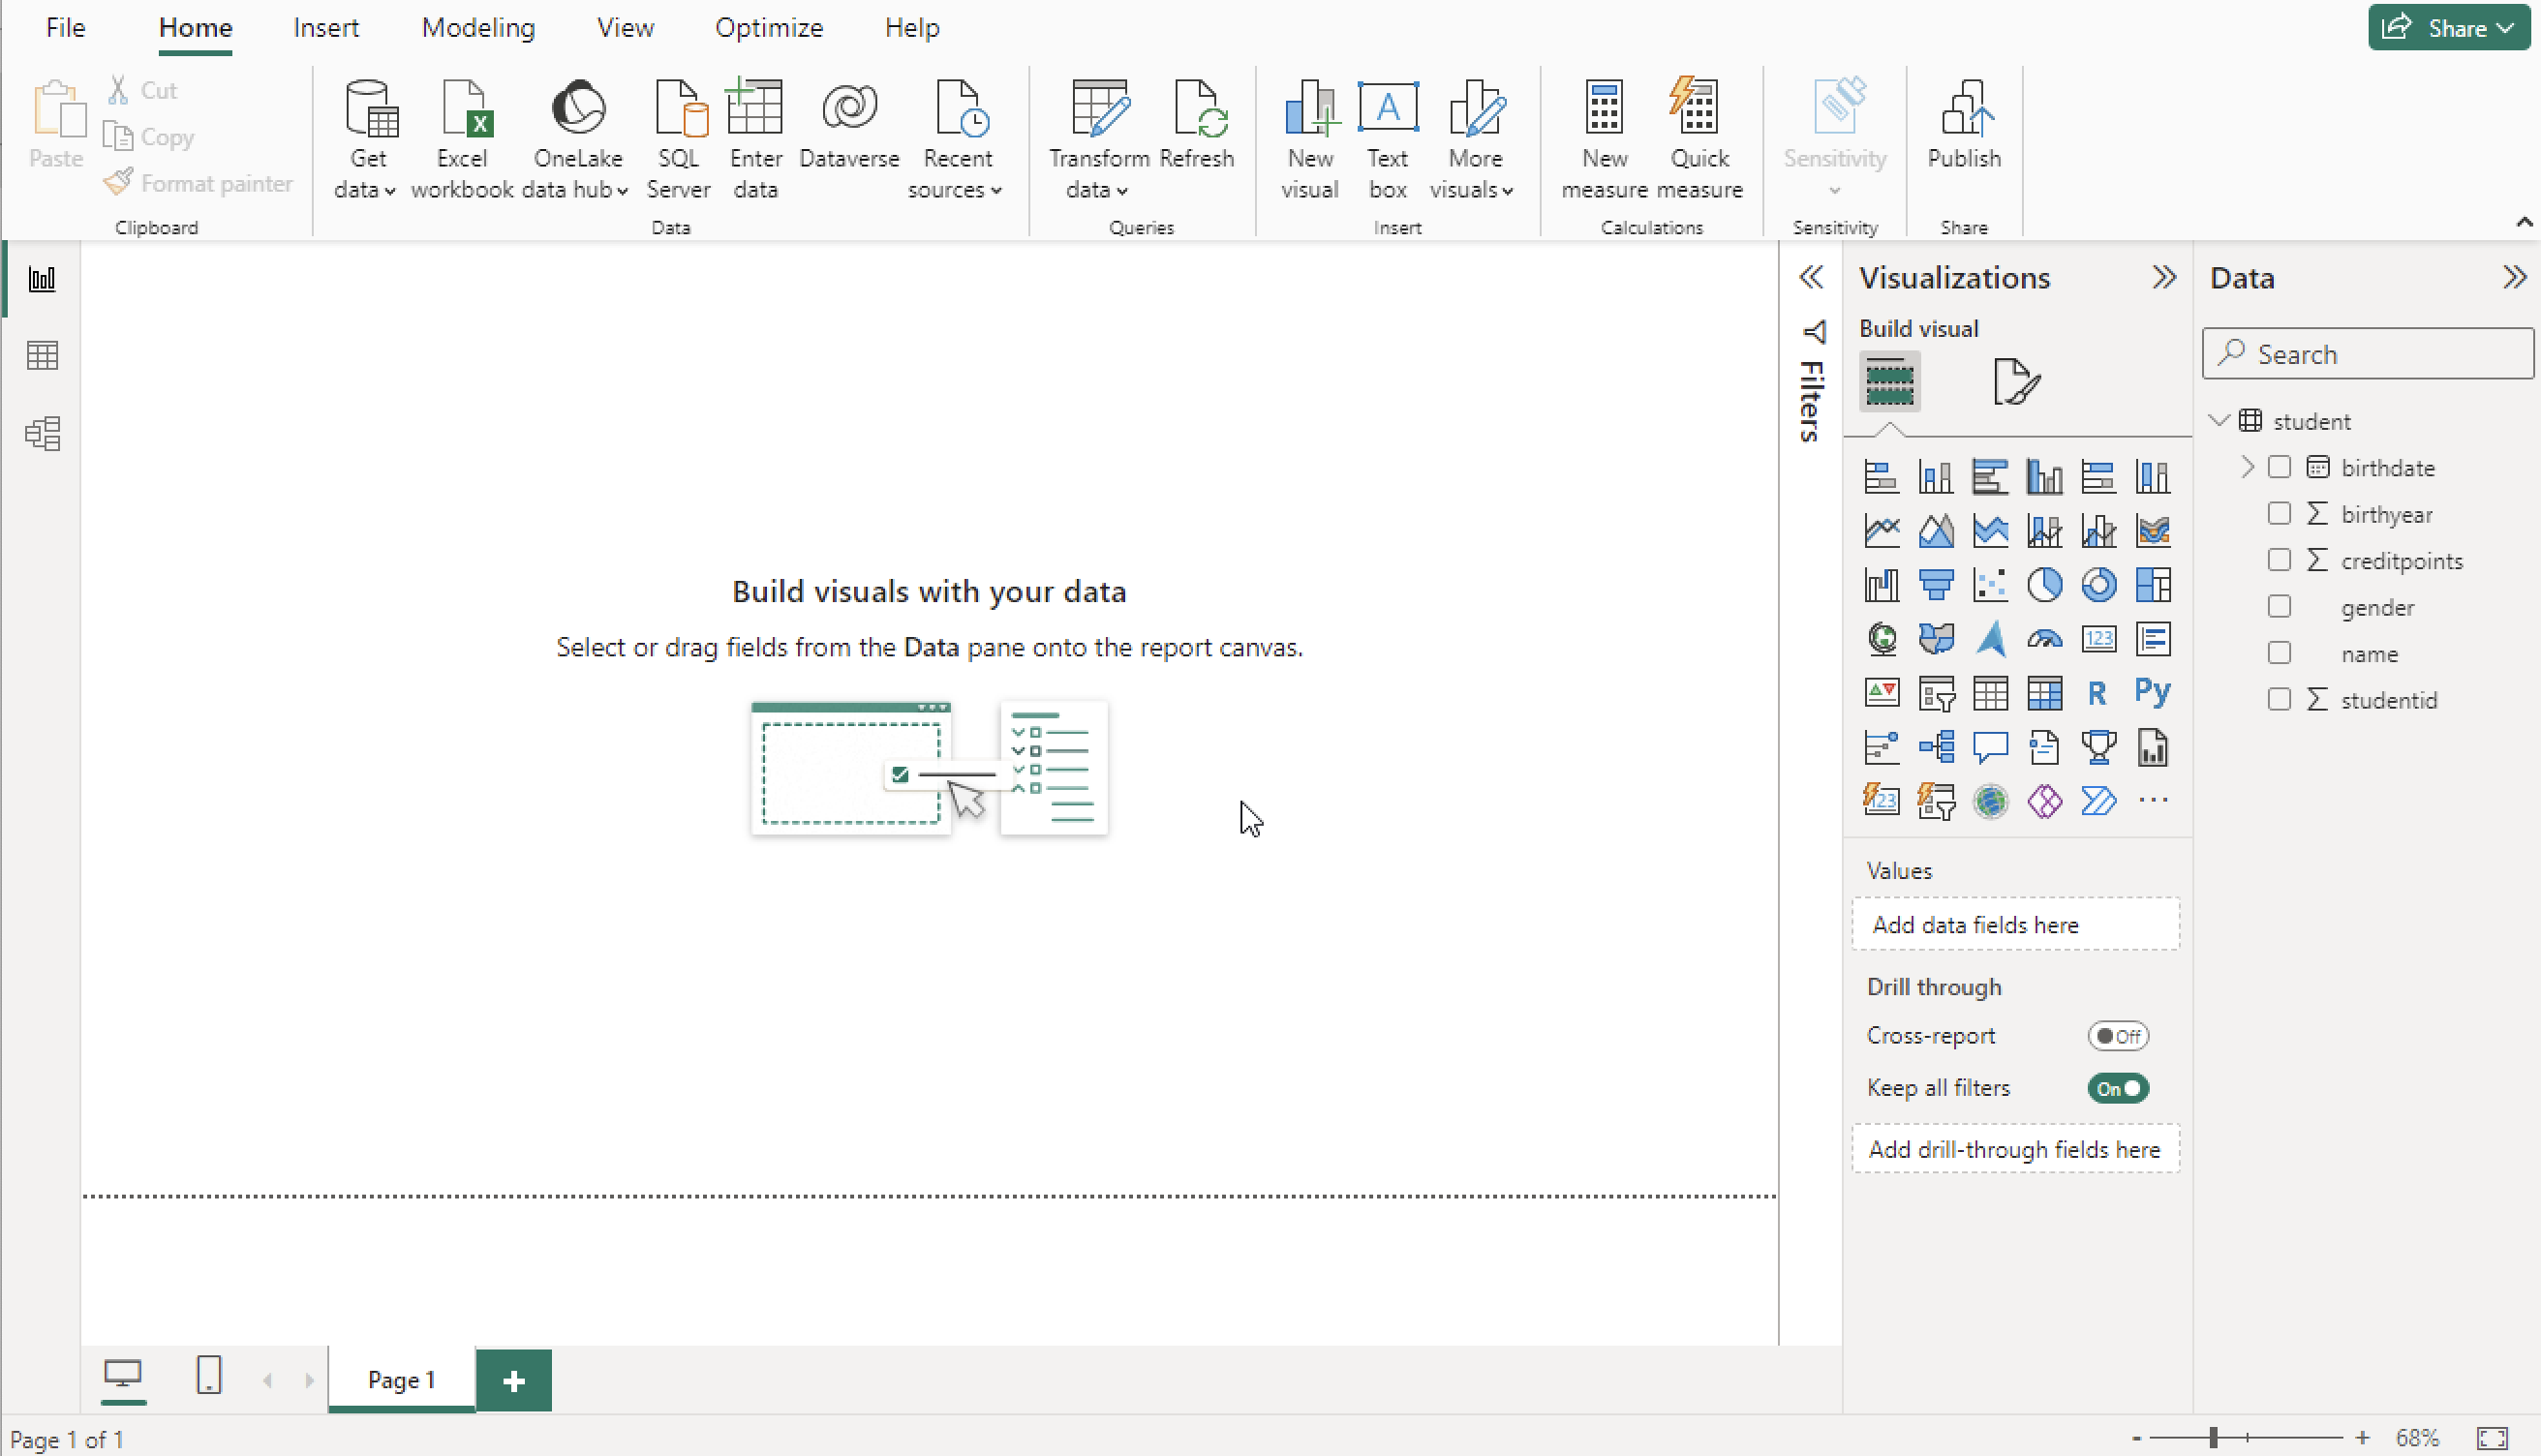Screen dimensions: 2541x1456
Task: Open the Model view in left sidebar
Action: [x=42, y=434]
